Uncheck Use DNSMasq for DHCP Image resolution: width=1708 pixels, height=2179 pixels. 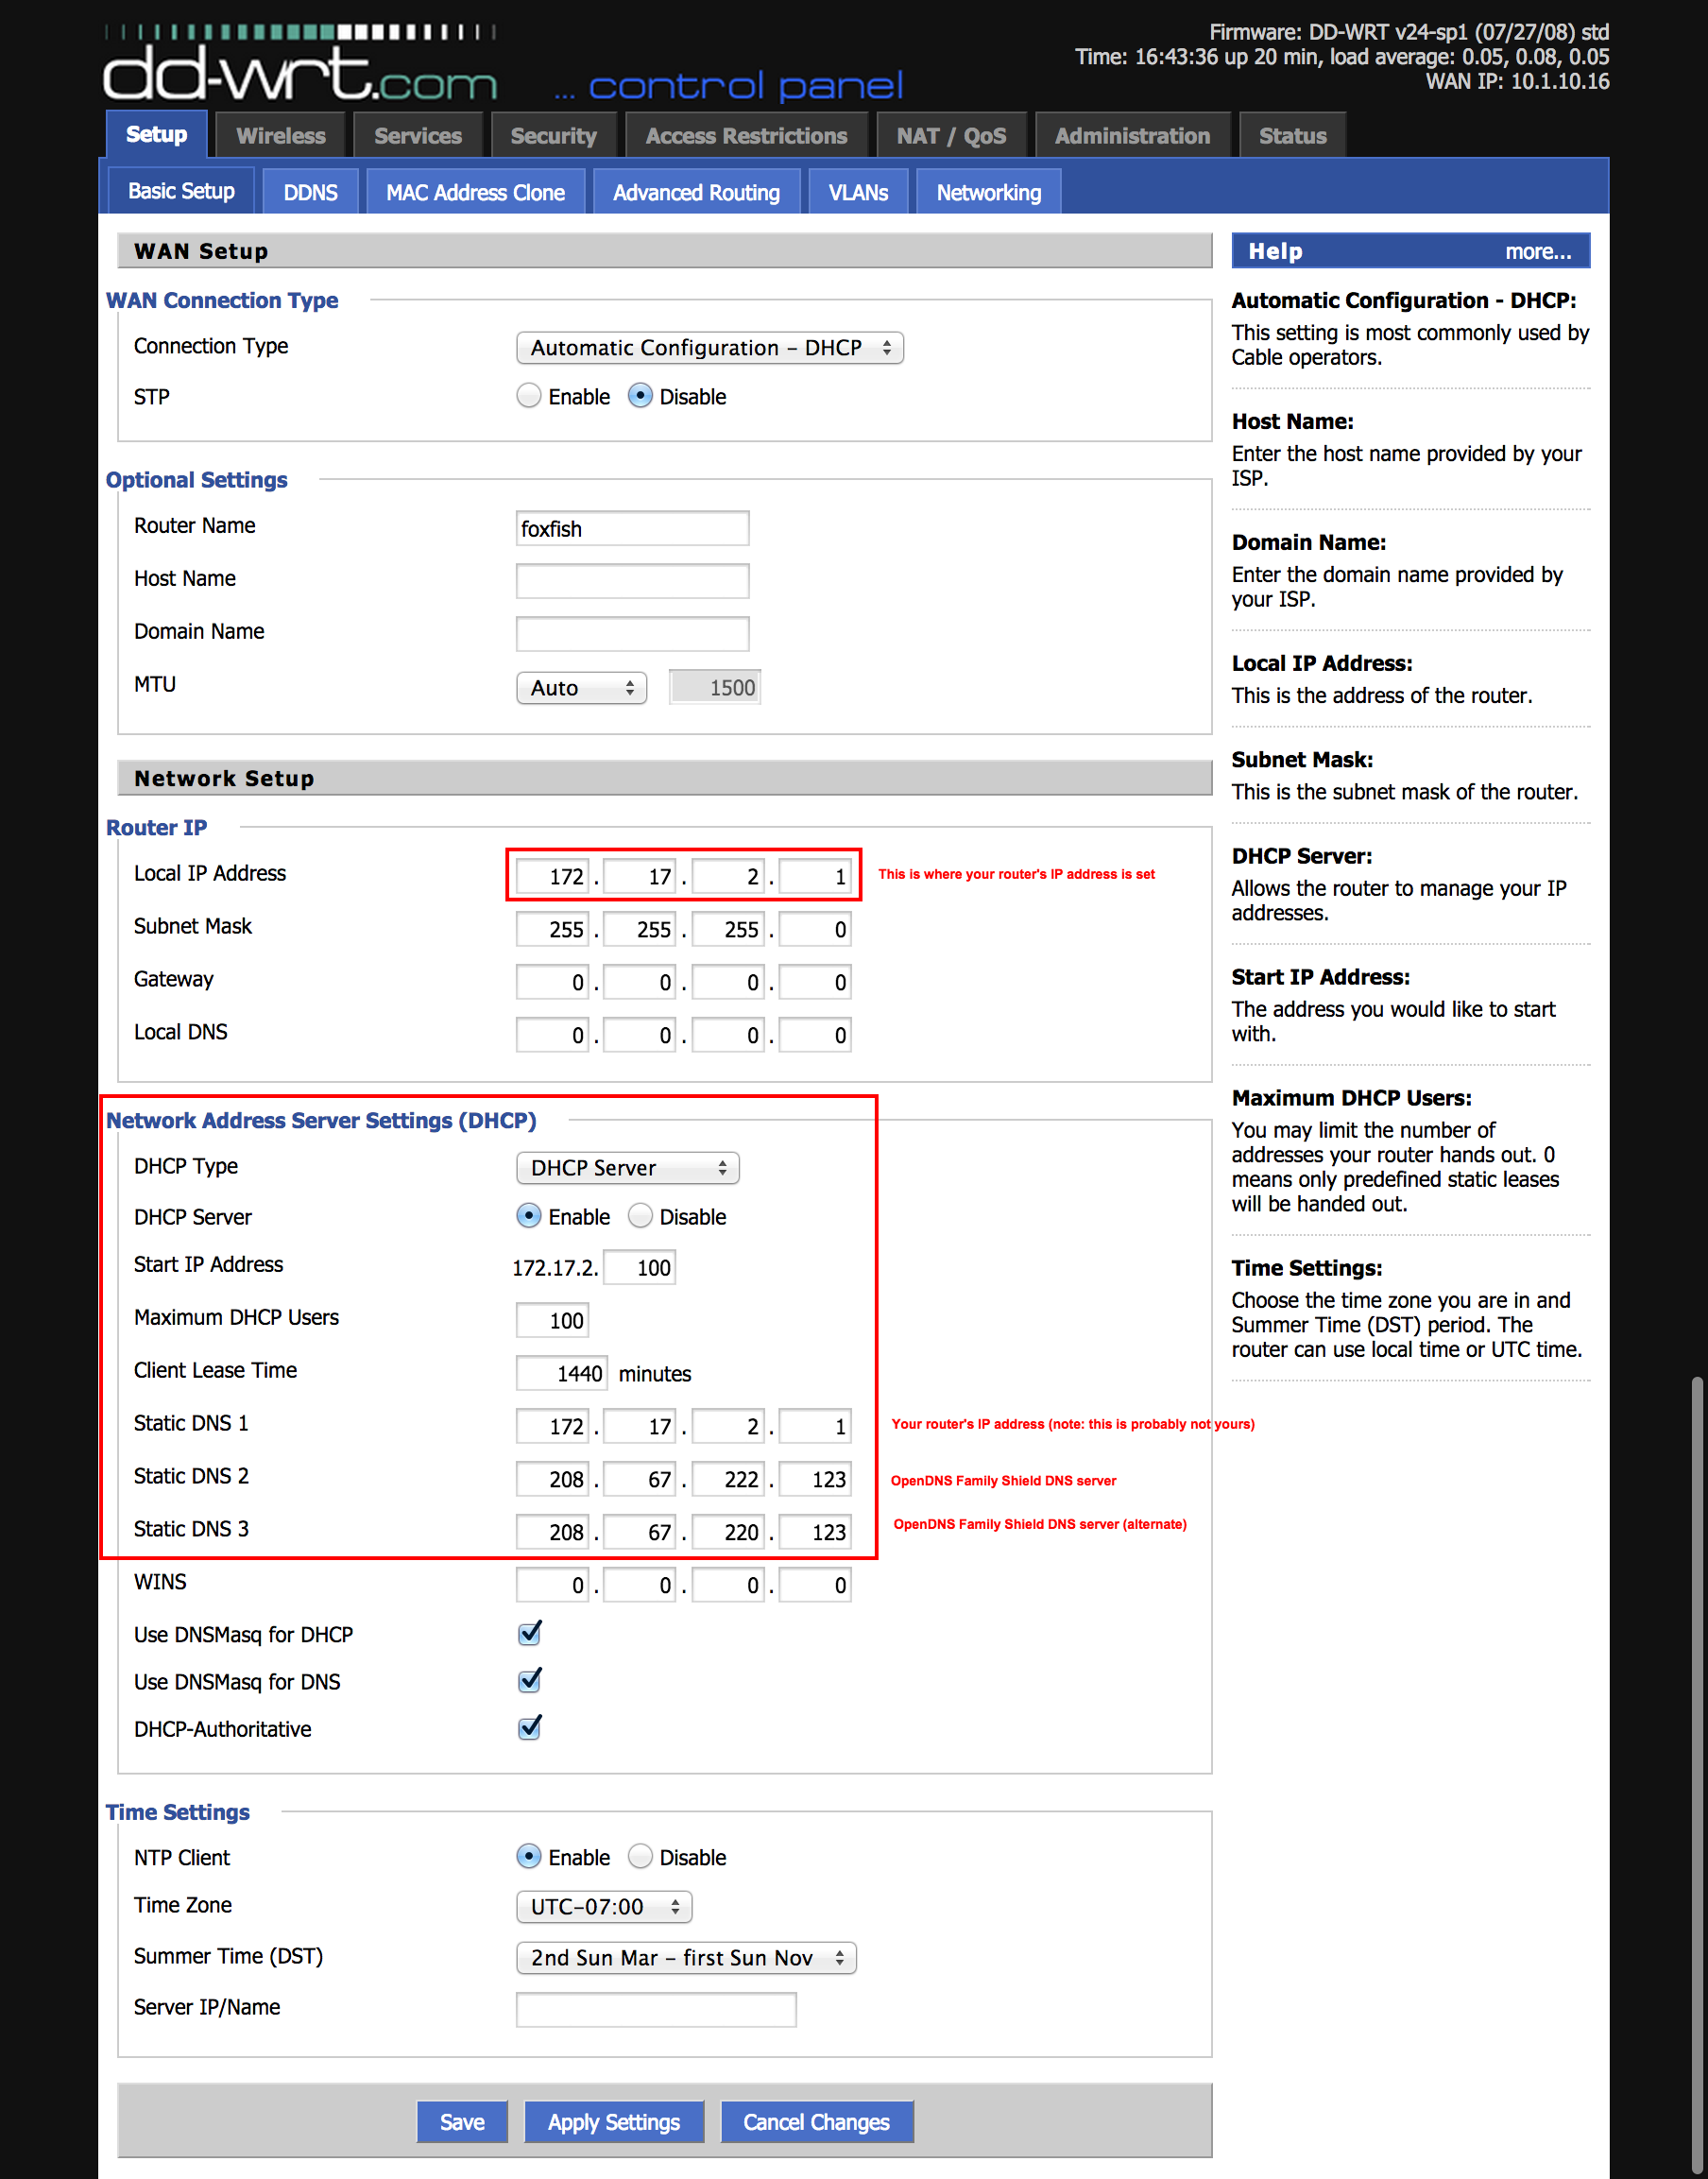click(530, 1633)
